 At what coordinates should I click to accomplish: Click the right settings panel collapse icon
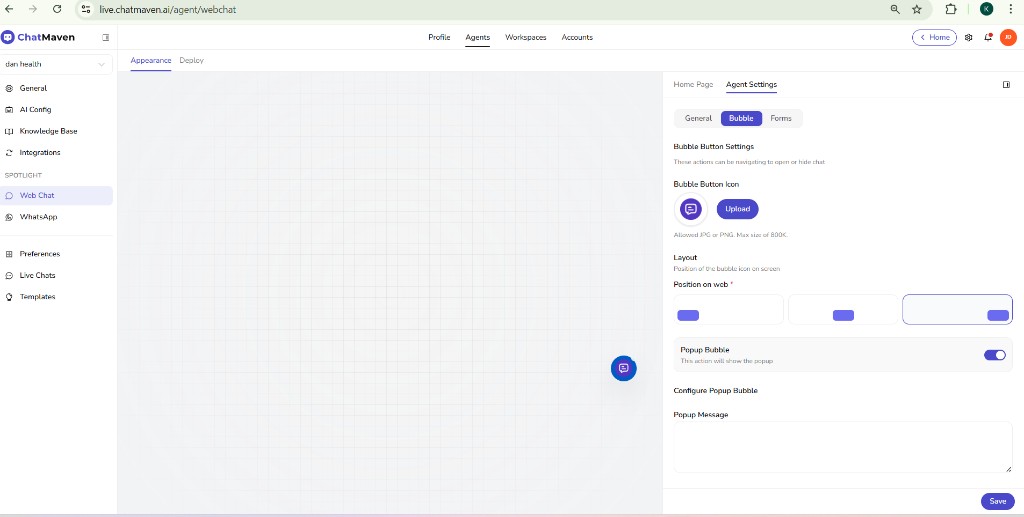[x=1006, y=85]
